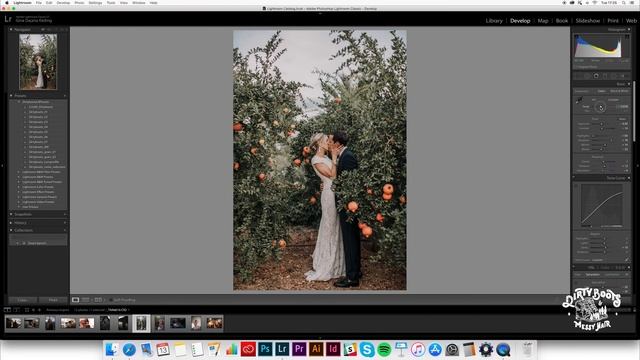Launch InDesign from the Dock
This screenshot has height=360, width=640.
[333, 349]
